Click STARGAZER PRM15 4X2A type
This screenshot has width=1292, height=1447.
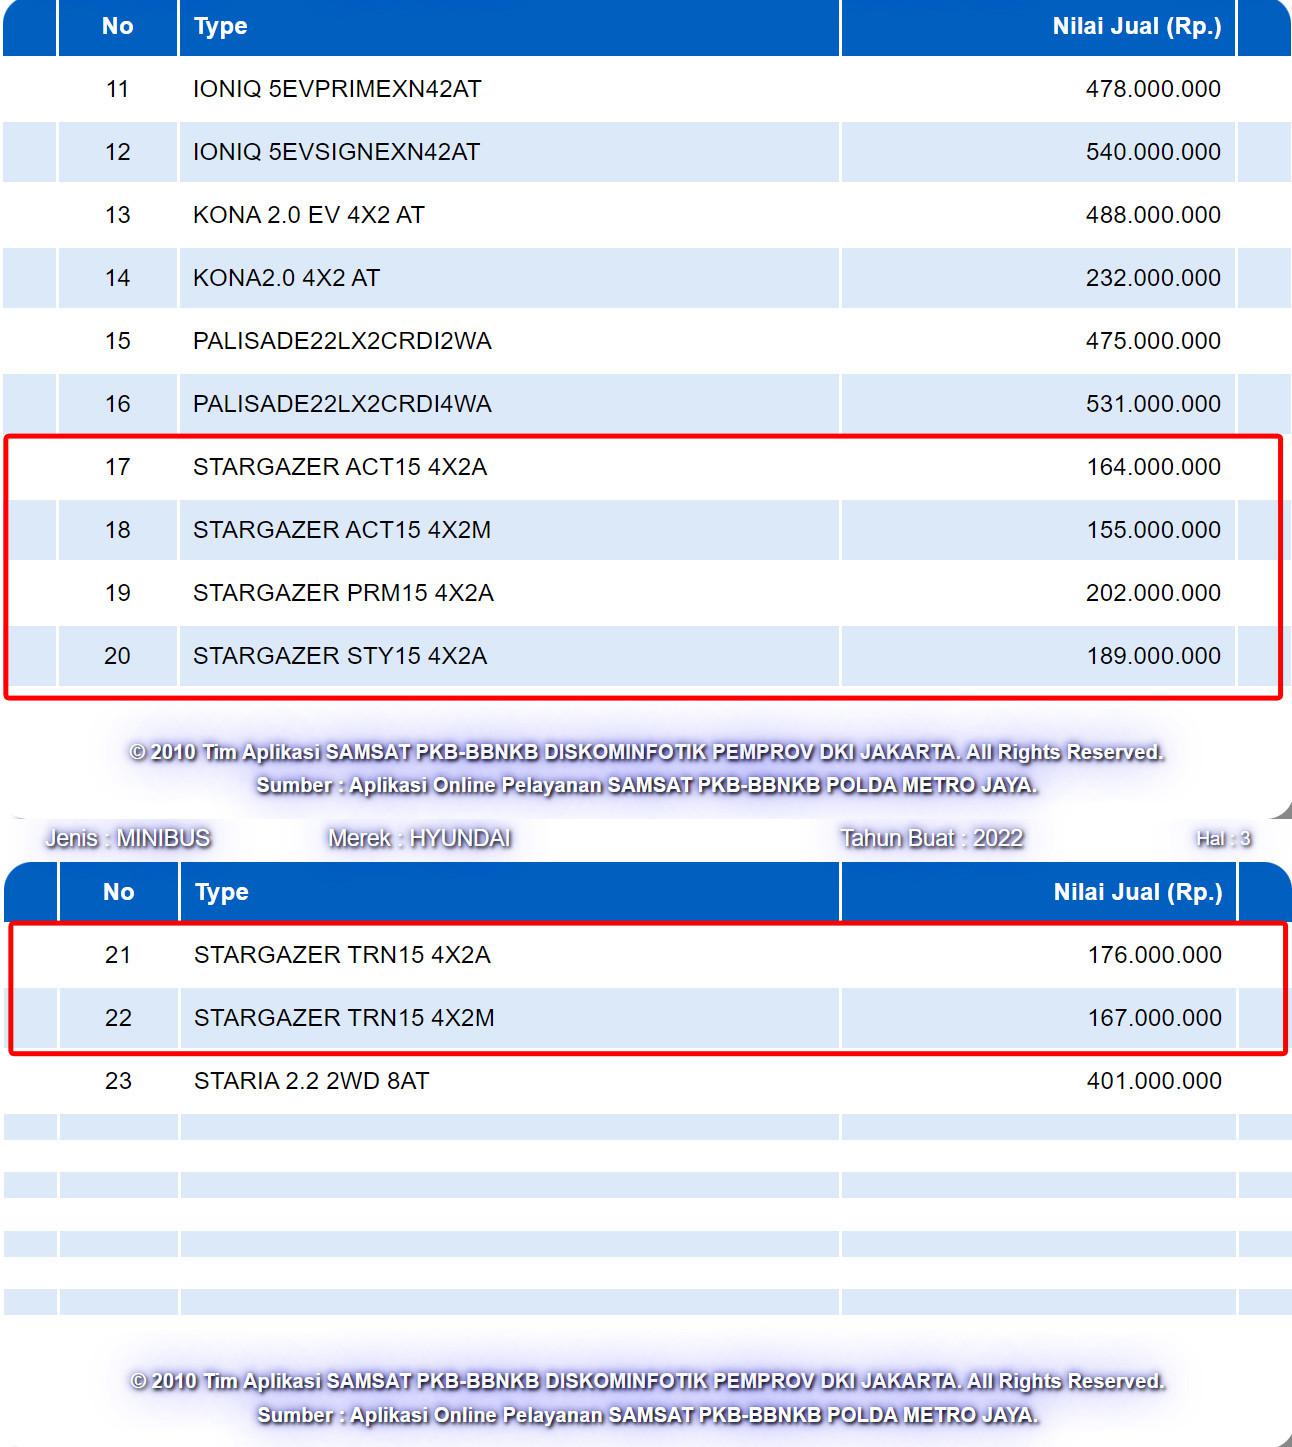click(343, 593)
